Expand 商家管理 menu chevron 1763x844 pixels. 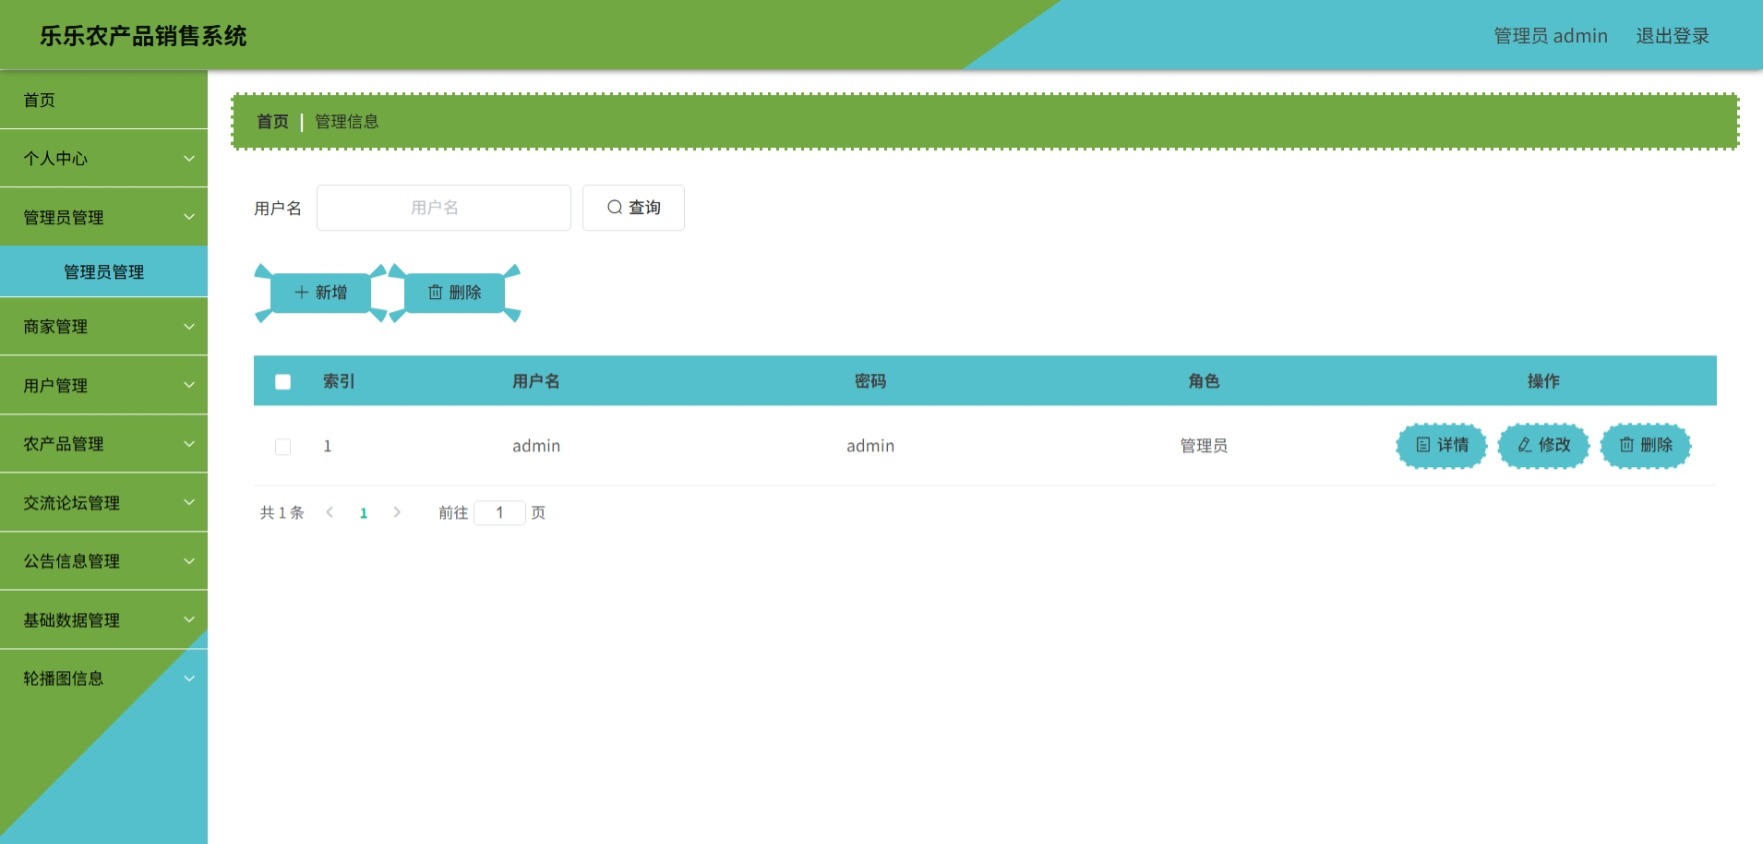pyautogui.click(x=189, y=326)
